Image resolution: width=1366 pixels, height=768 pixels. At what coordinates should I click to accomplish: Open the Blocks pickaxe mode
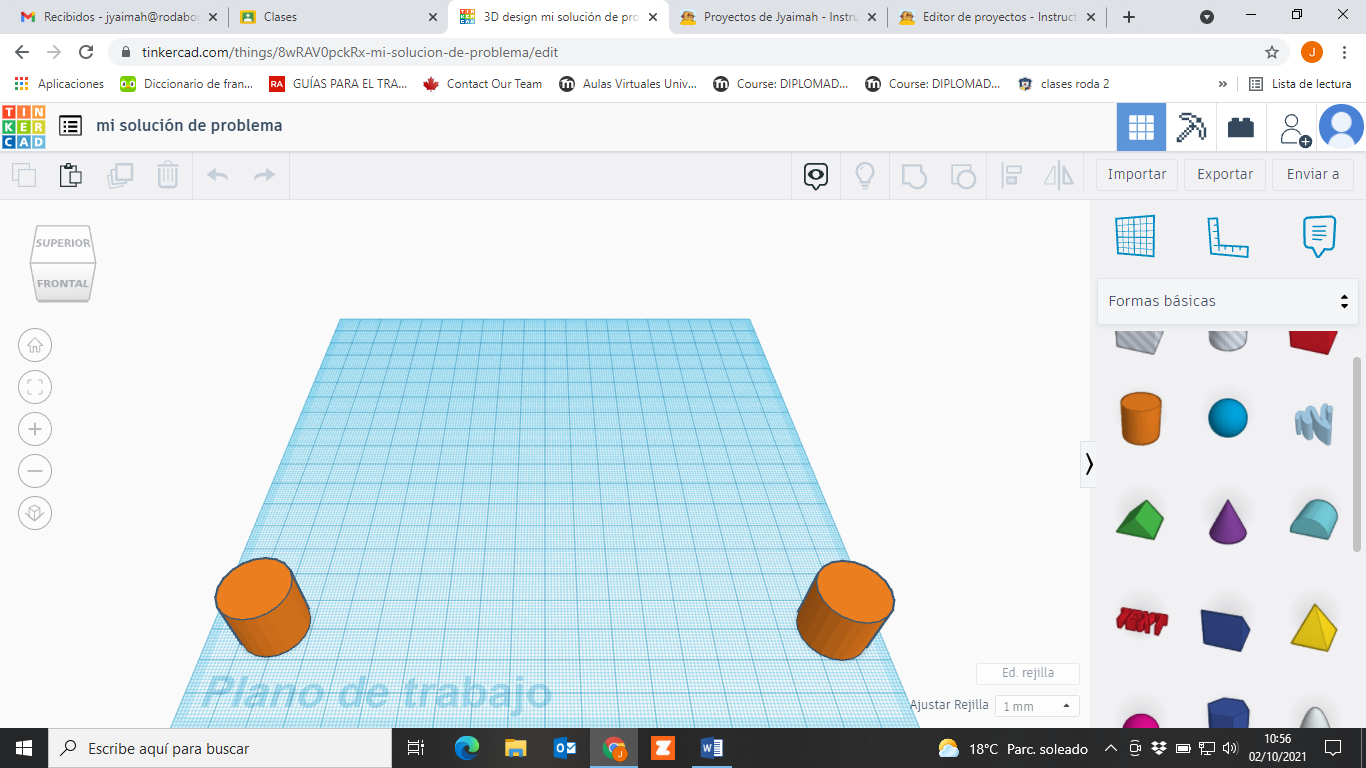tap(1191, 127)
